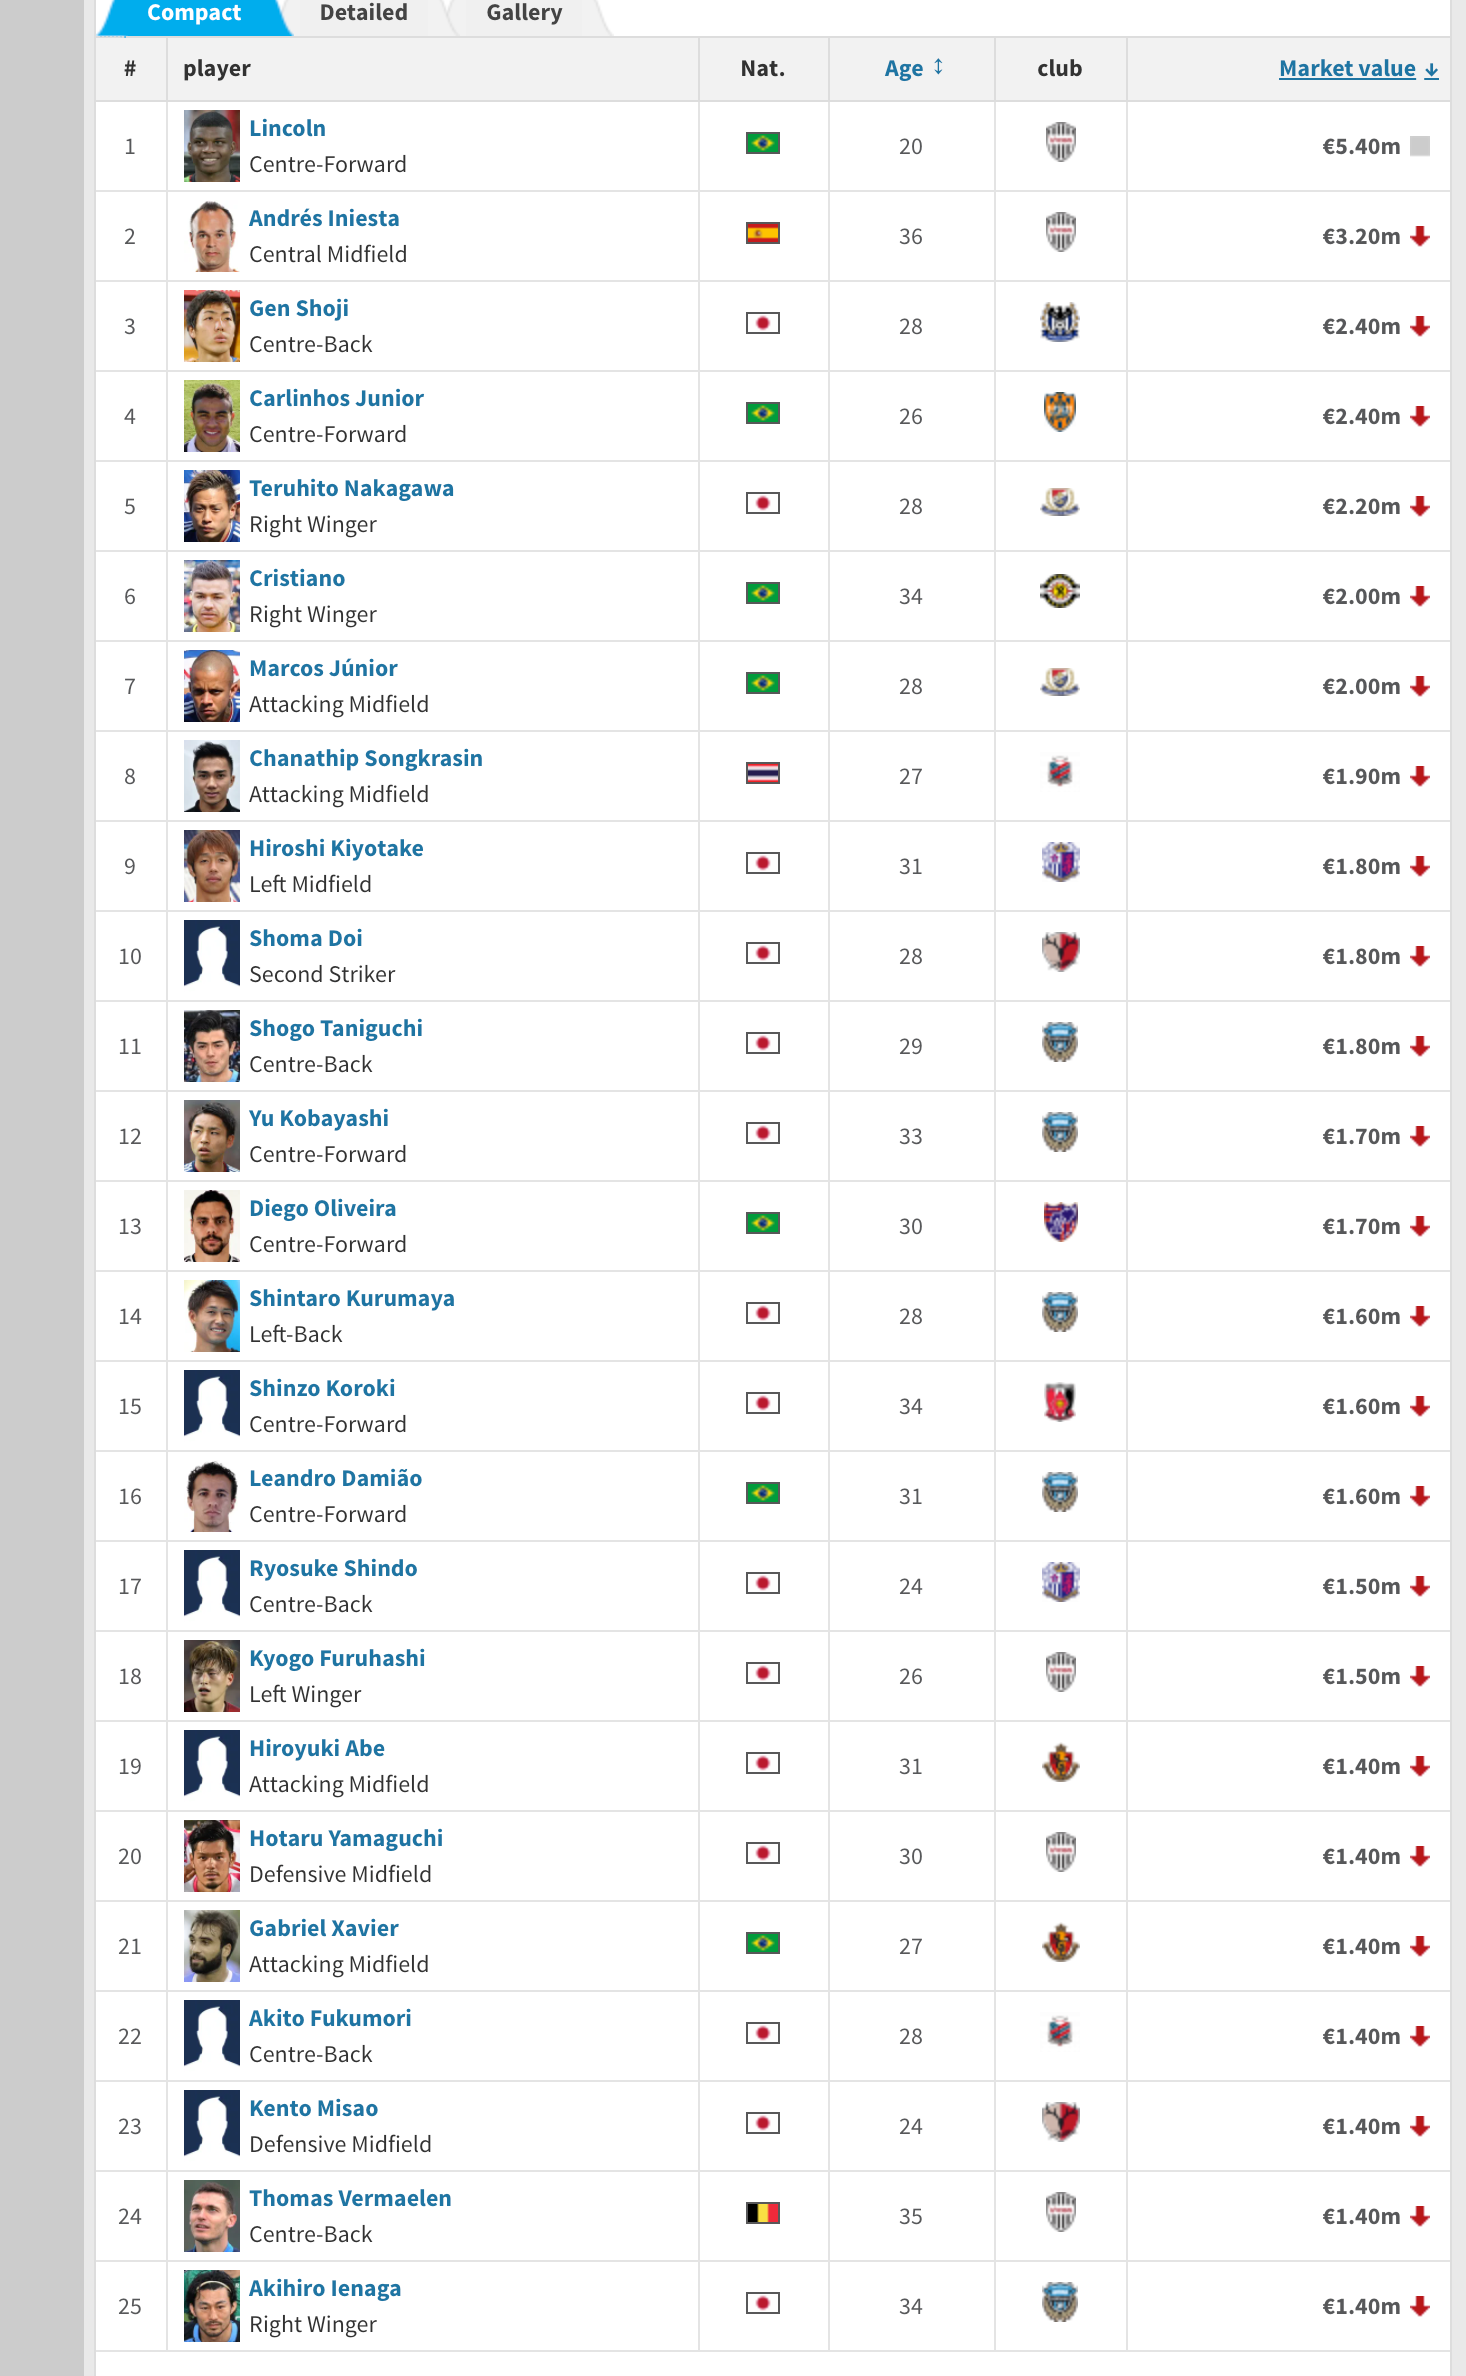Open Andrés Iniesta player link
The image size is (1466, 2376).
click(x=324, y=218)
